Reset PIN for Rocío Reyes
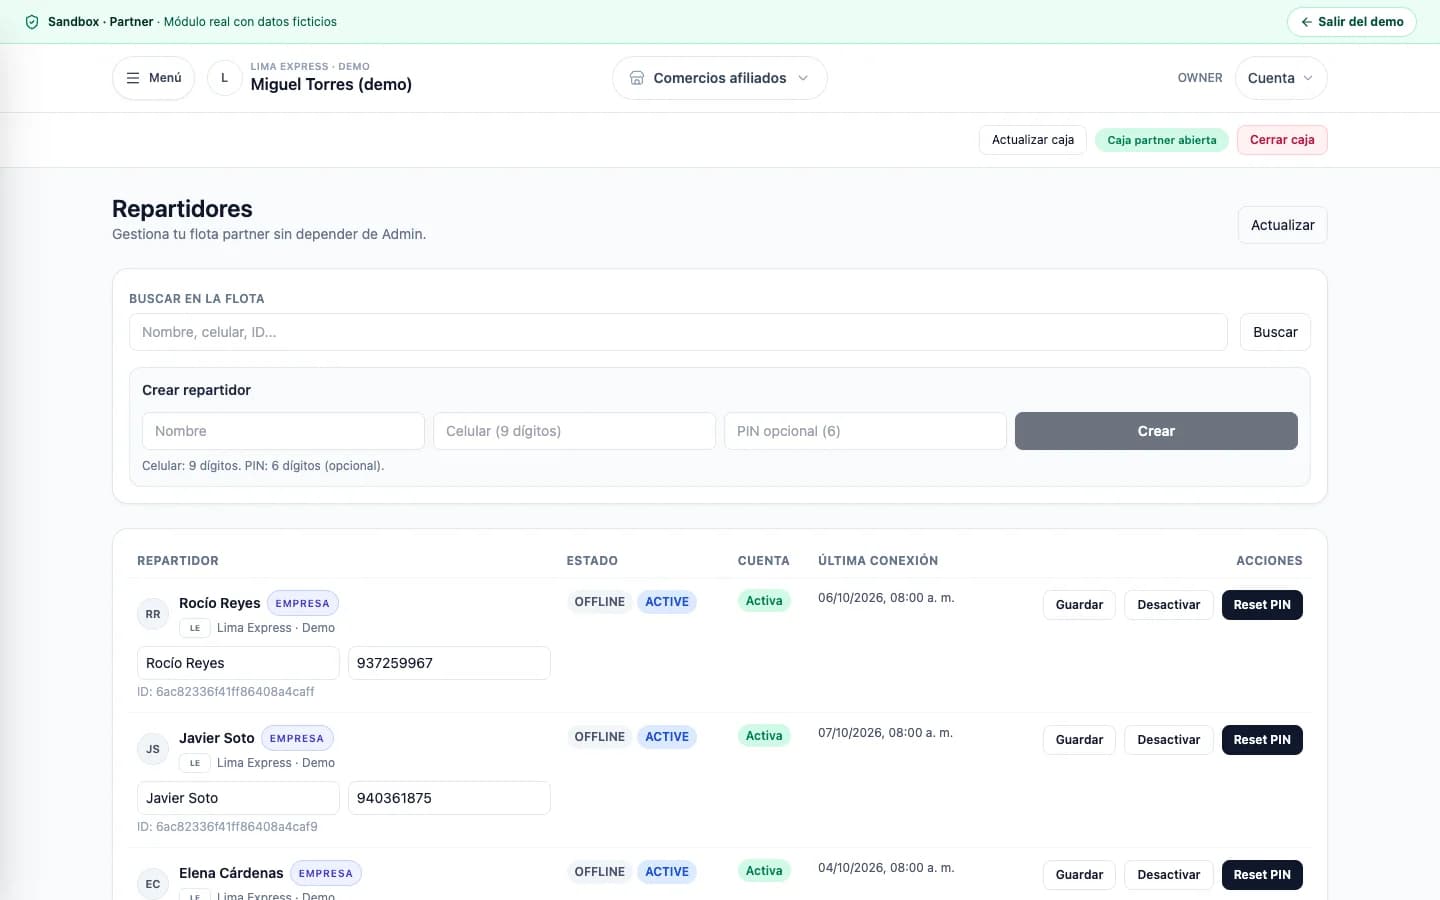 tap(1262, 605)
